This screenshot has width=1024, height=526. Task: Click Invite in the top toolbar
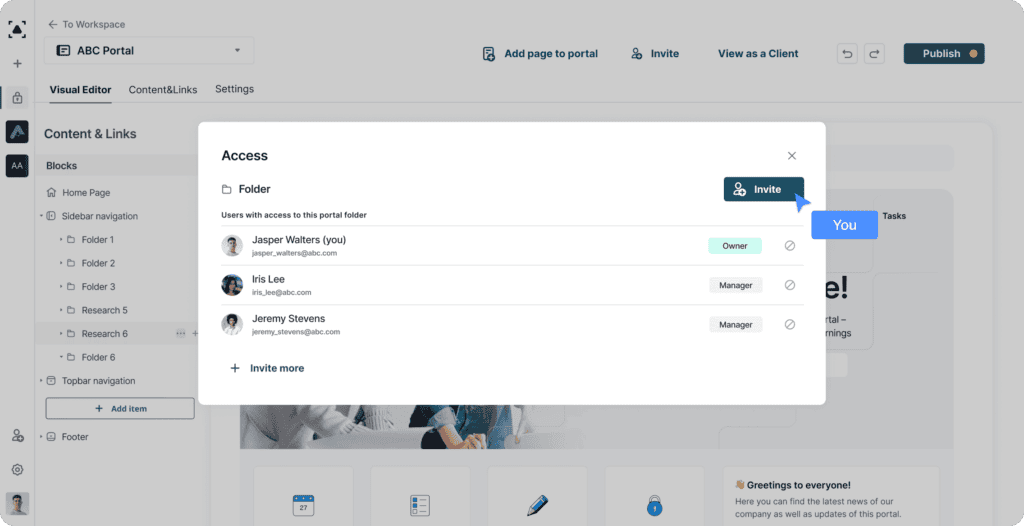click(x=655, y=54)
